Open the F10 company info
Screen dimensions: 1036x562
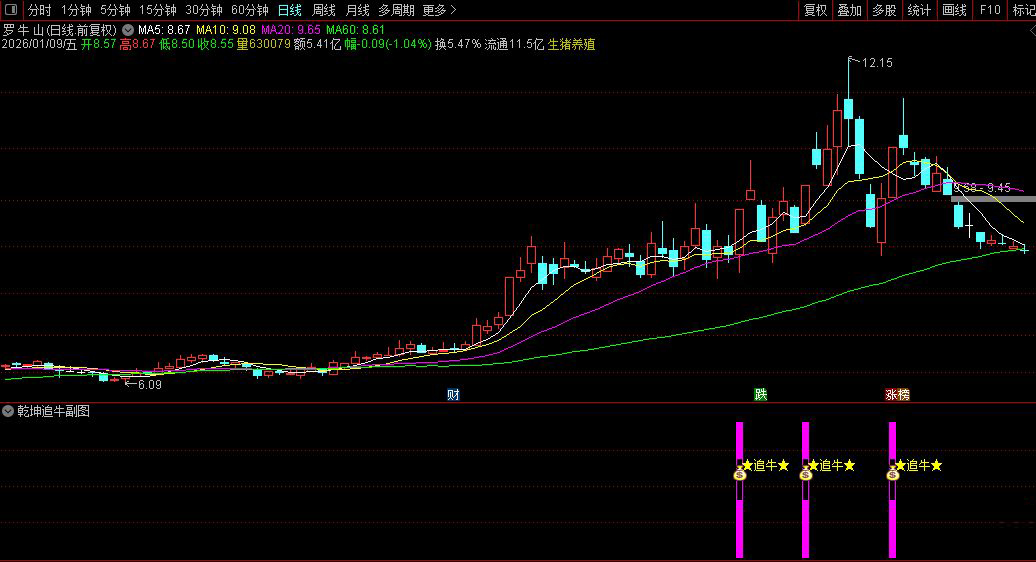(990, 10)
